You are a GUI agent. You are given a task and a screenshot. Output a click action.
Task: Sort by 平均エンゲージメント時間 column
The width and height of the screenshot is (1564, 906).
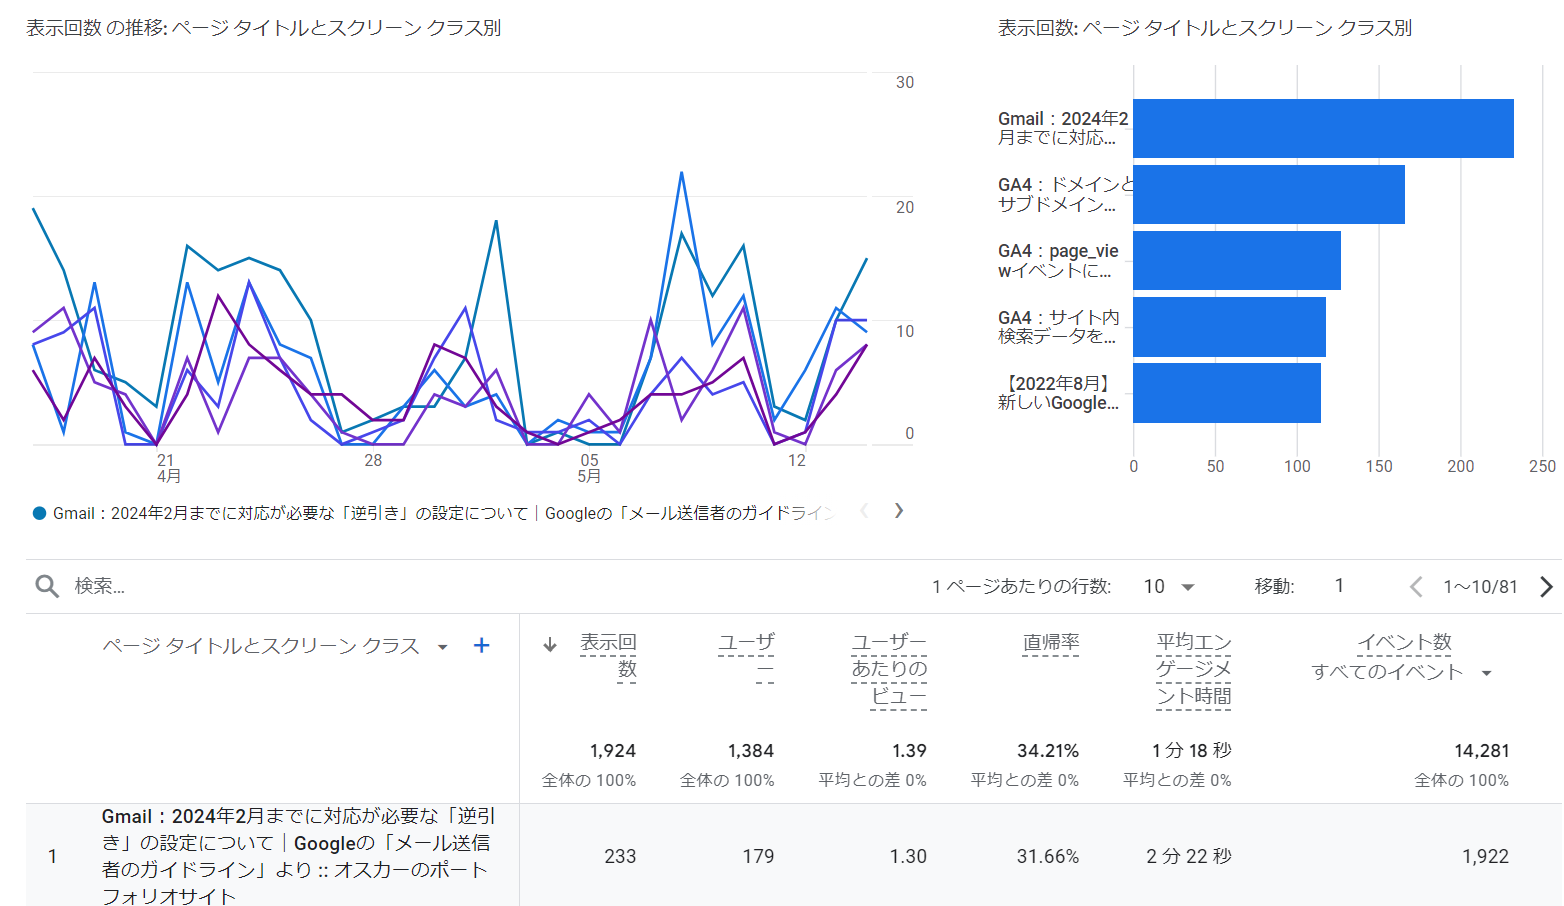click(x=1193, y=669)
